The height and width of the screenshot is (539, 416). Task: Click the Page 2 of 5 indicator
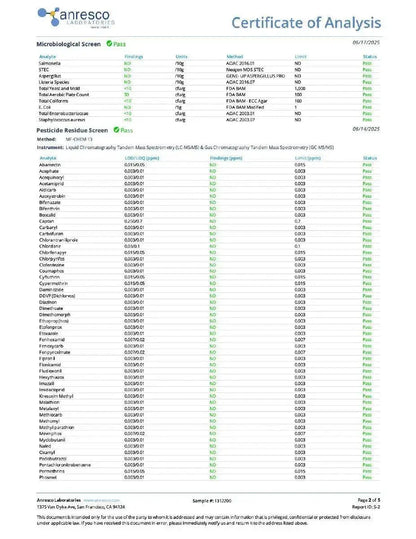coord(369,500)
